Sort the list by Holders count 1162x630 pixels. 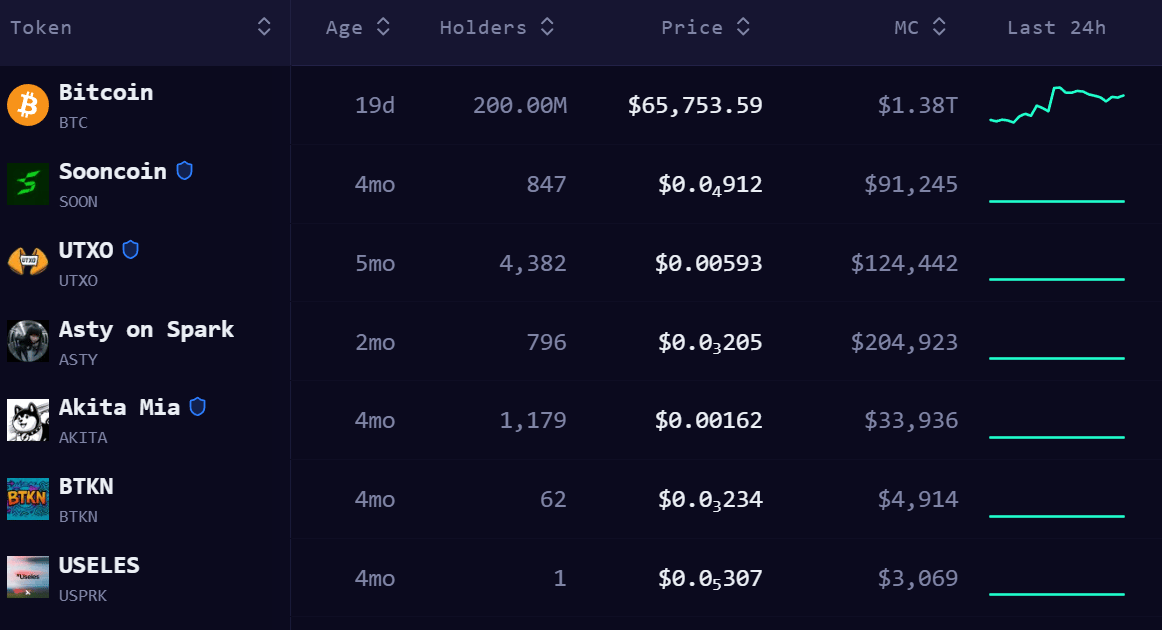point(547,27)
